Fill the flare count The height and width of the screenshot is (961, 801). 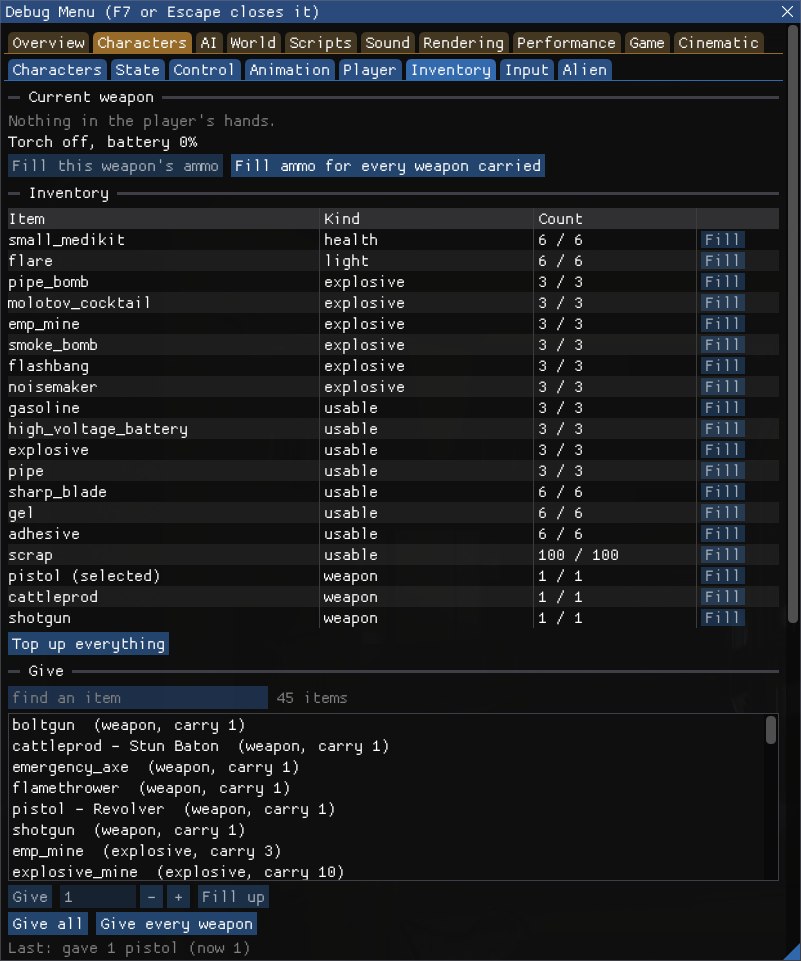click(x=723, y=260)
